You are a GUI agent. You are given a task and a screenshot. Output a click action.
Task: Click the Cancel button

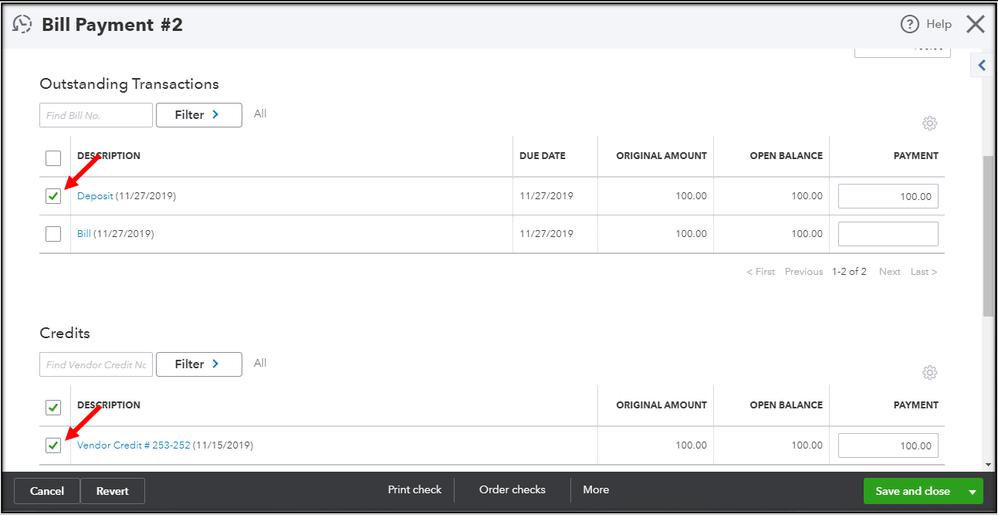[x=47, y=491]
